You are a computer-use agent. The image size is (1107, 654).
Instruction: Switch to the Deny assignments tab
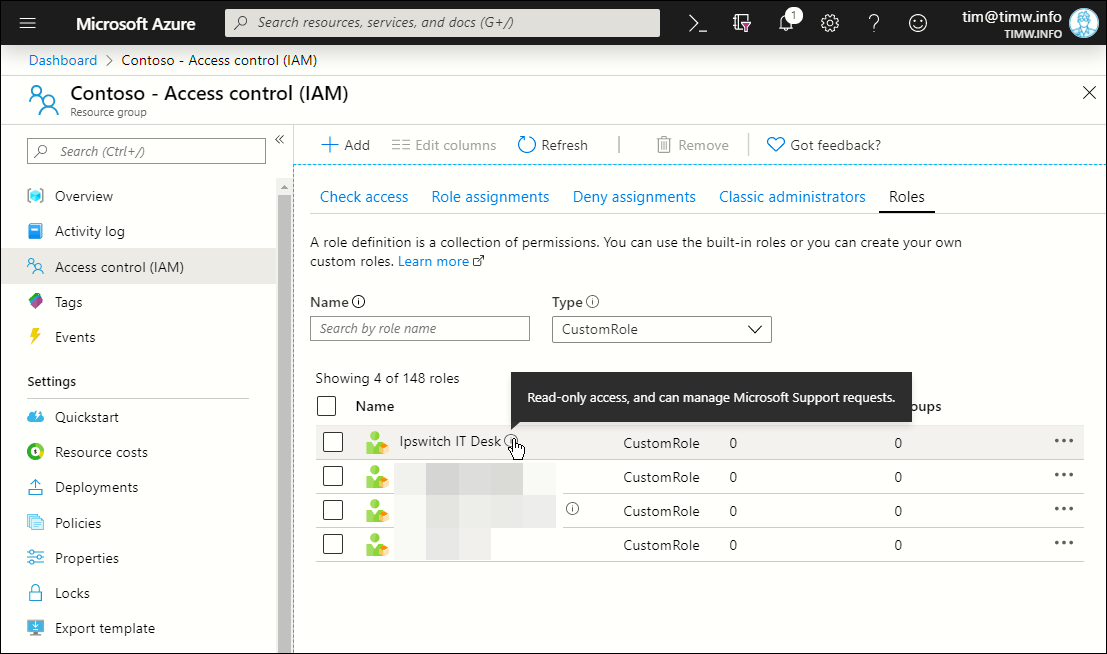[x=634, y=197]
